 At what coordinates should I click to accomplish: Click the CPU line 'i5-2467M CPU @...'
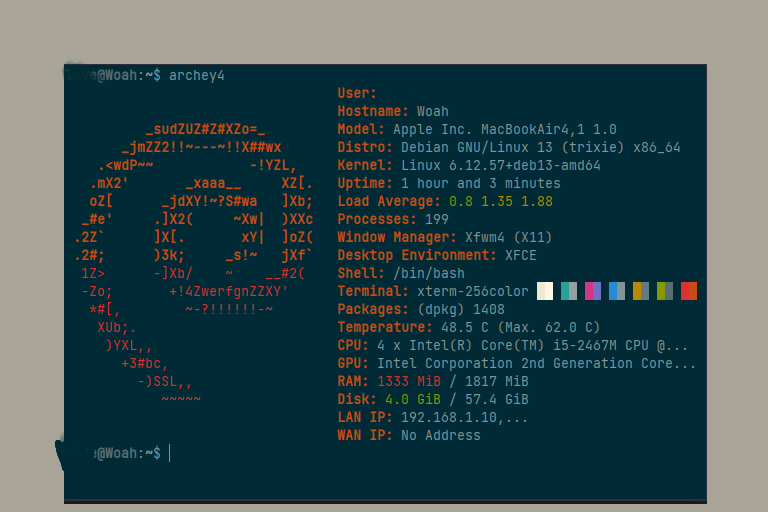click(x=620, y=345)
